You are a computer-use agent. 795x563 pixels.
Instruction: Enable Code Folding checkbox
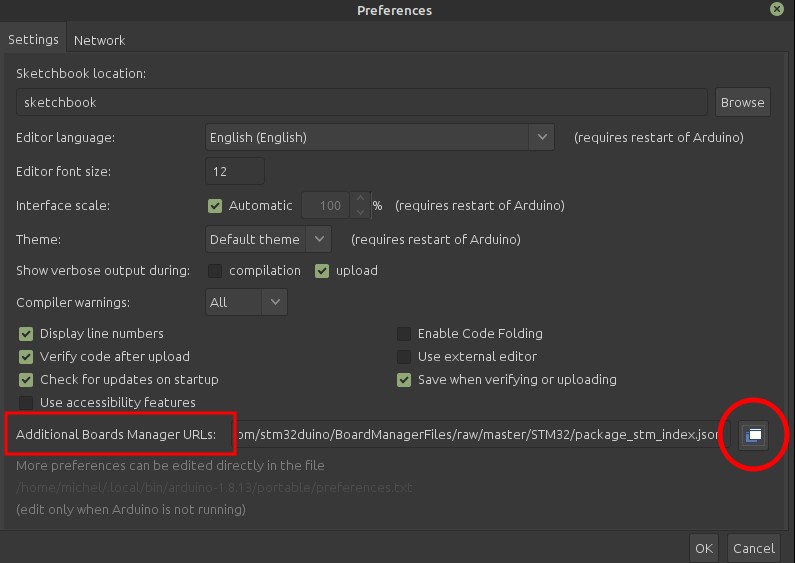coord(404,334)
